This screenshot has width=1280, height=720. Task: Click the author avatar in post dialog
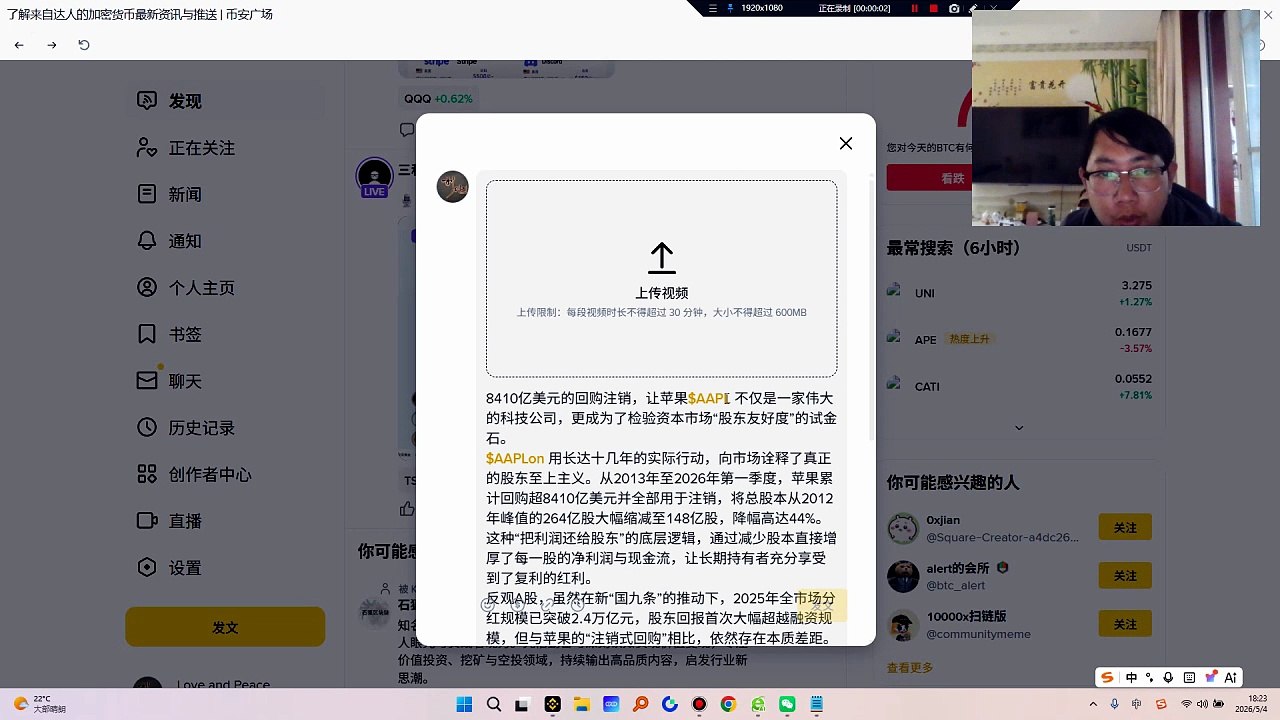(x=452, y=186)
